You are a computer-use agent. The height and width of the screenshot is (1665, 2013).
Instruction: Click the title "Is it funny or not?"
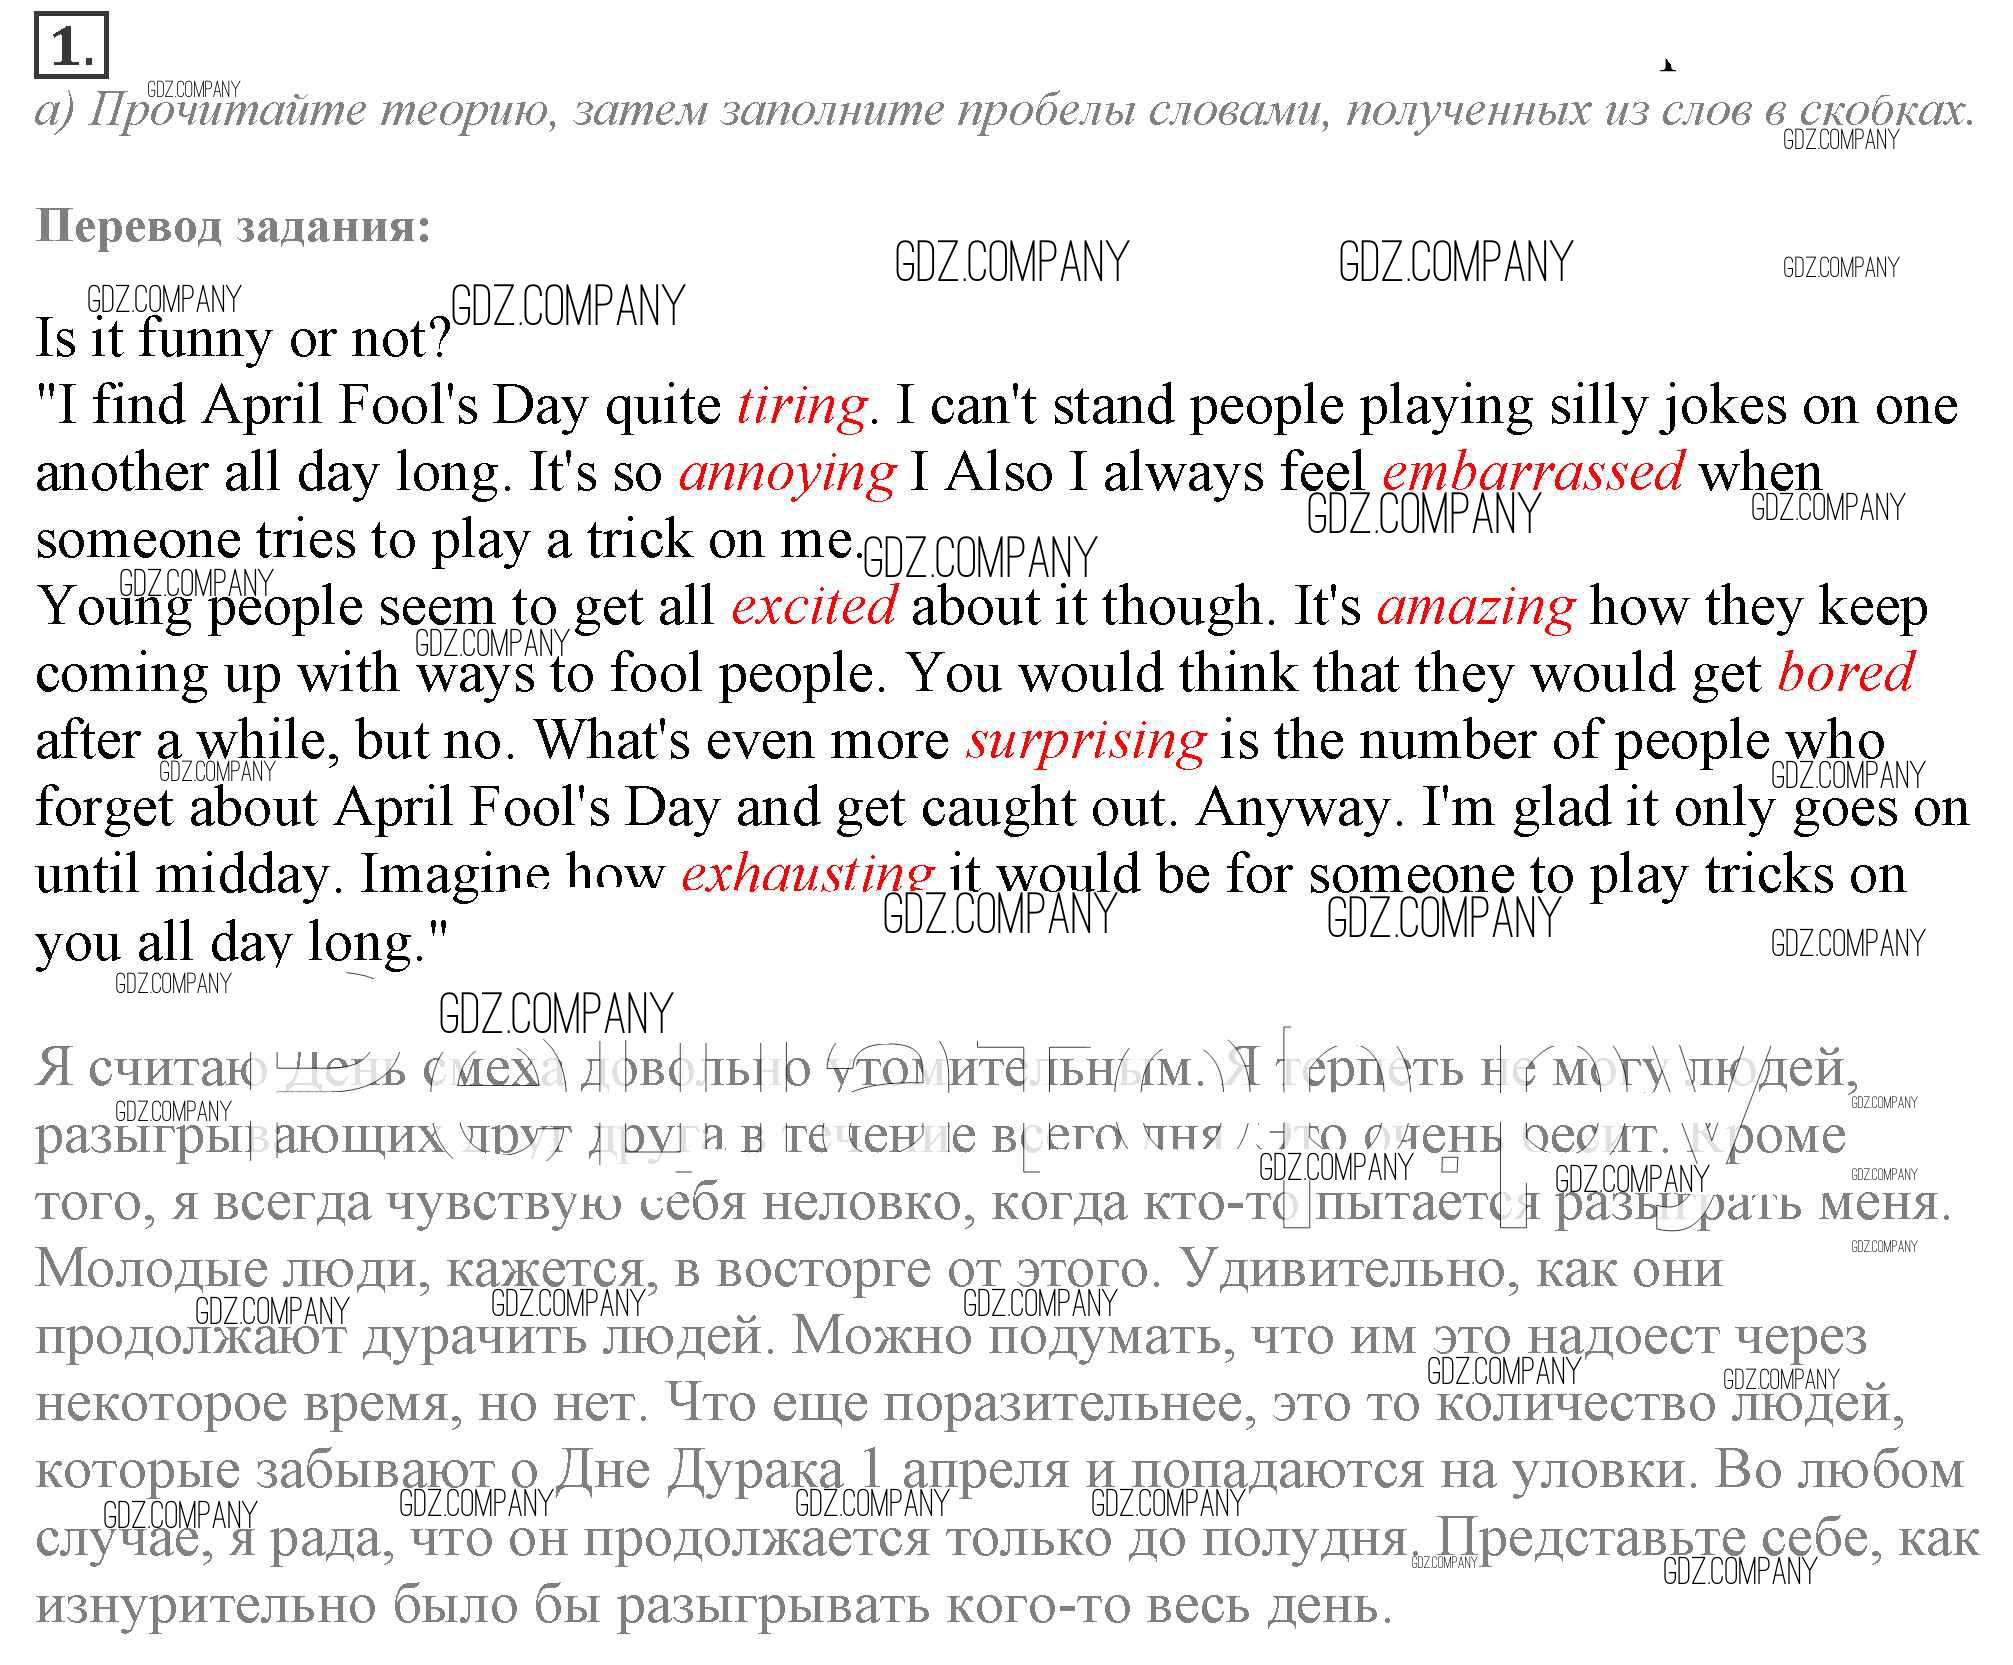pos(244,340)
